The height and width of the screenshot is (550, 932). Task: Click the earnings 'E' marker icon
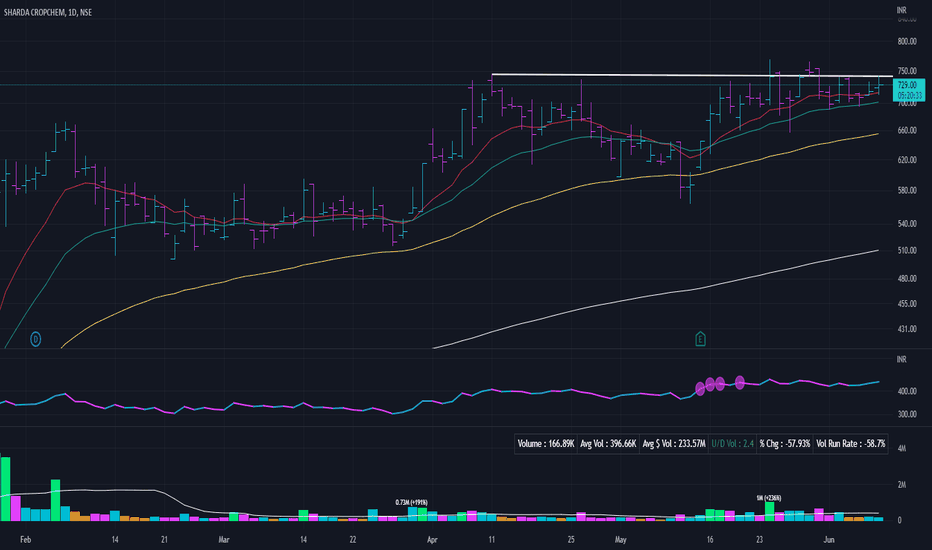point(700,339)
